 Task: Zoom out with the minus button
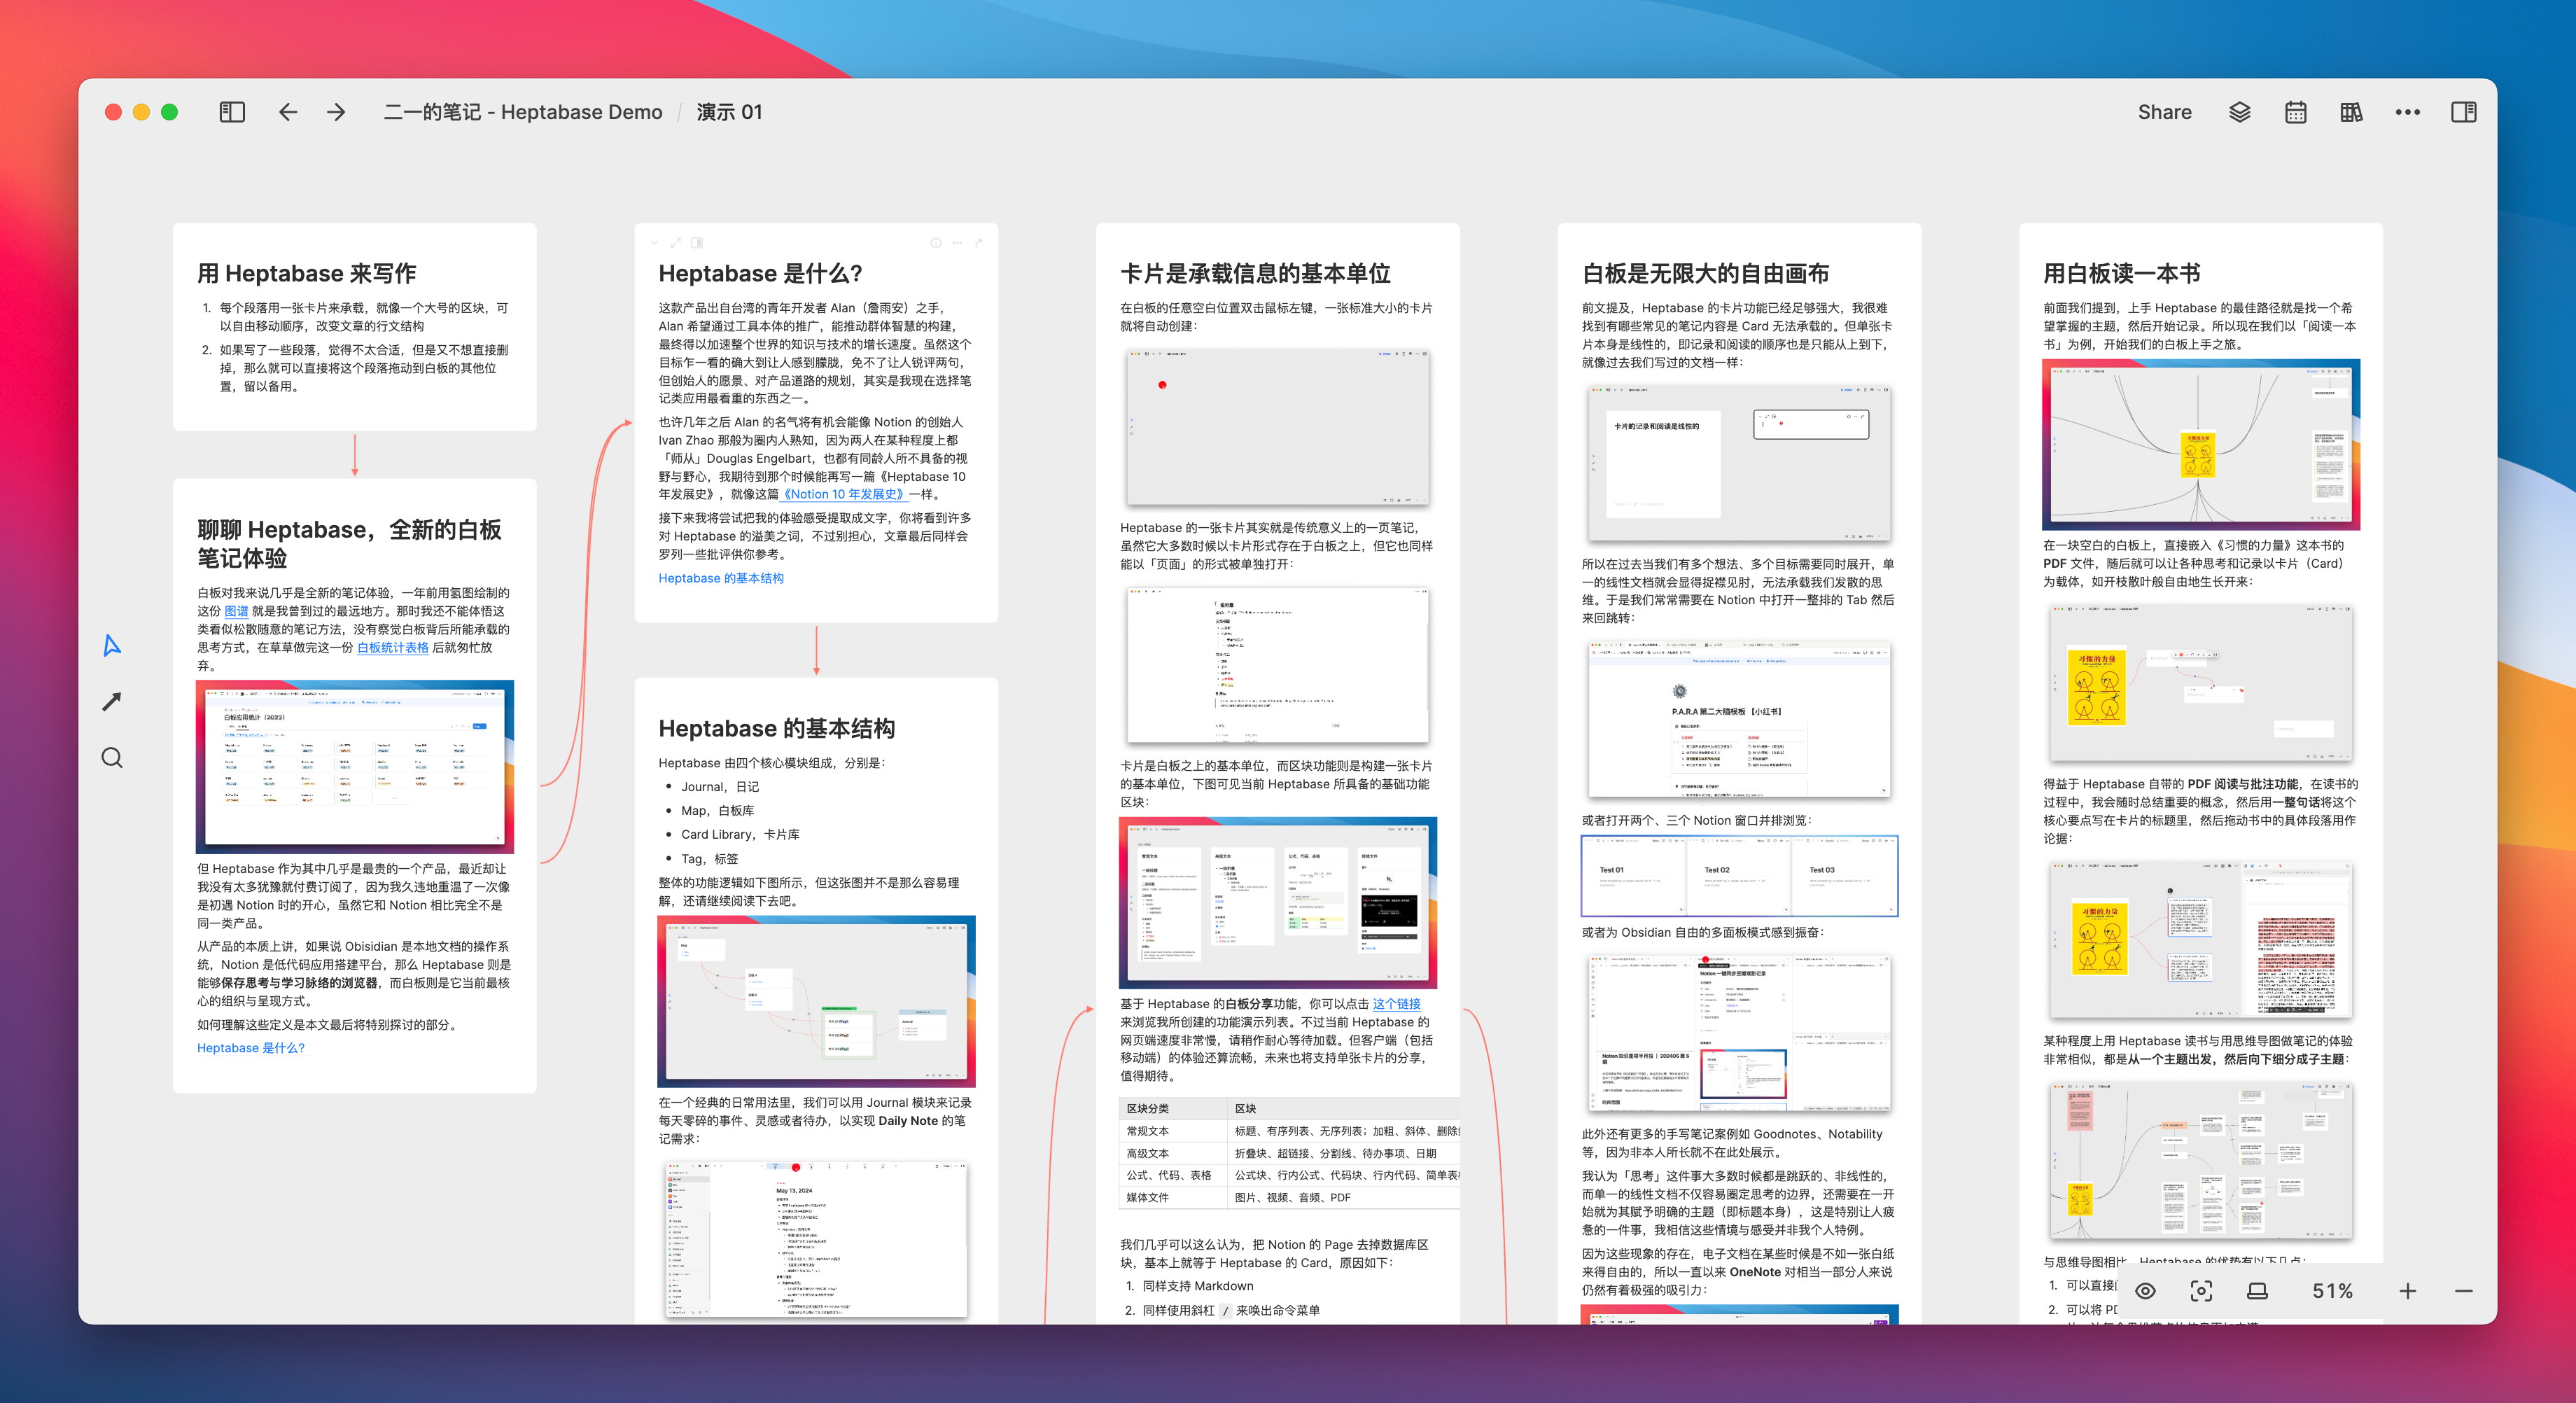2464,1291
